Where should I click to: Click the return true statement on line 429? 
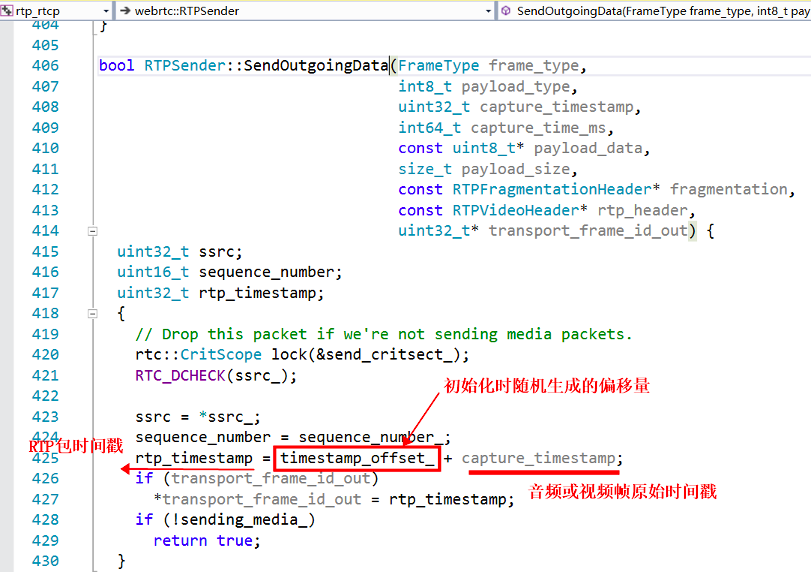pos(206,540)
